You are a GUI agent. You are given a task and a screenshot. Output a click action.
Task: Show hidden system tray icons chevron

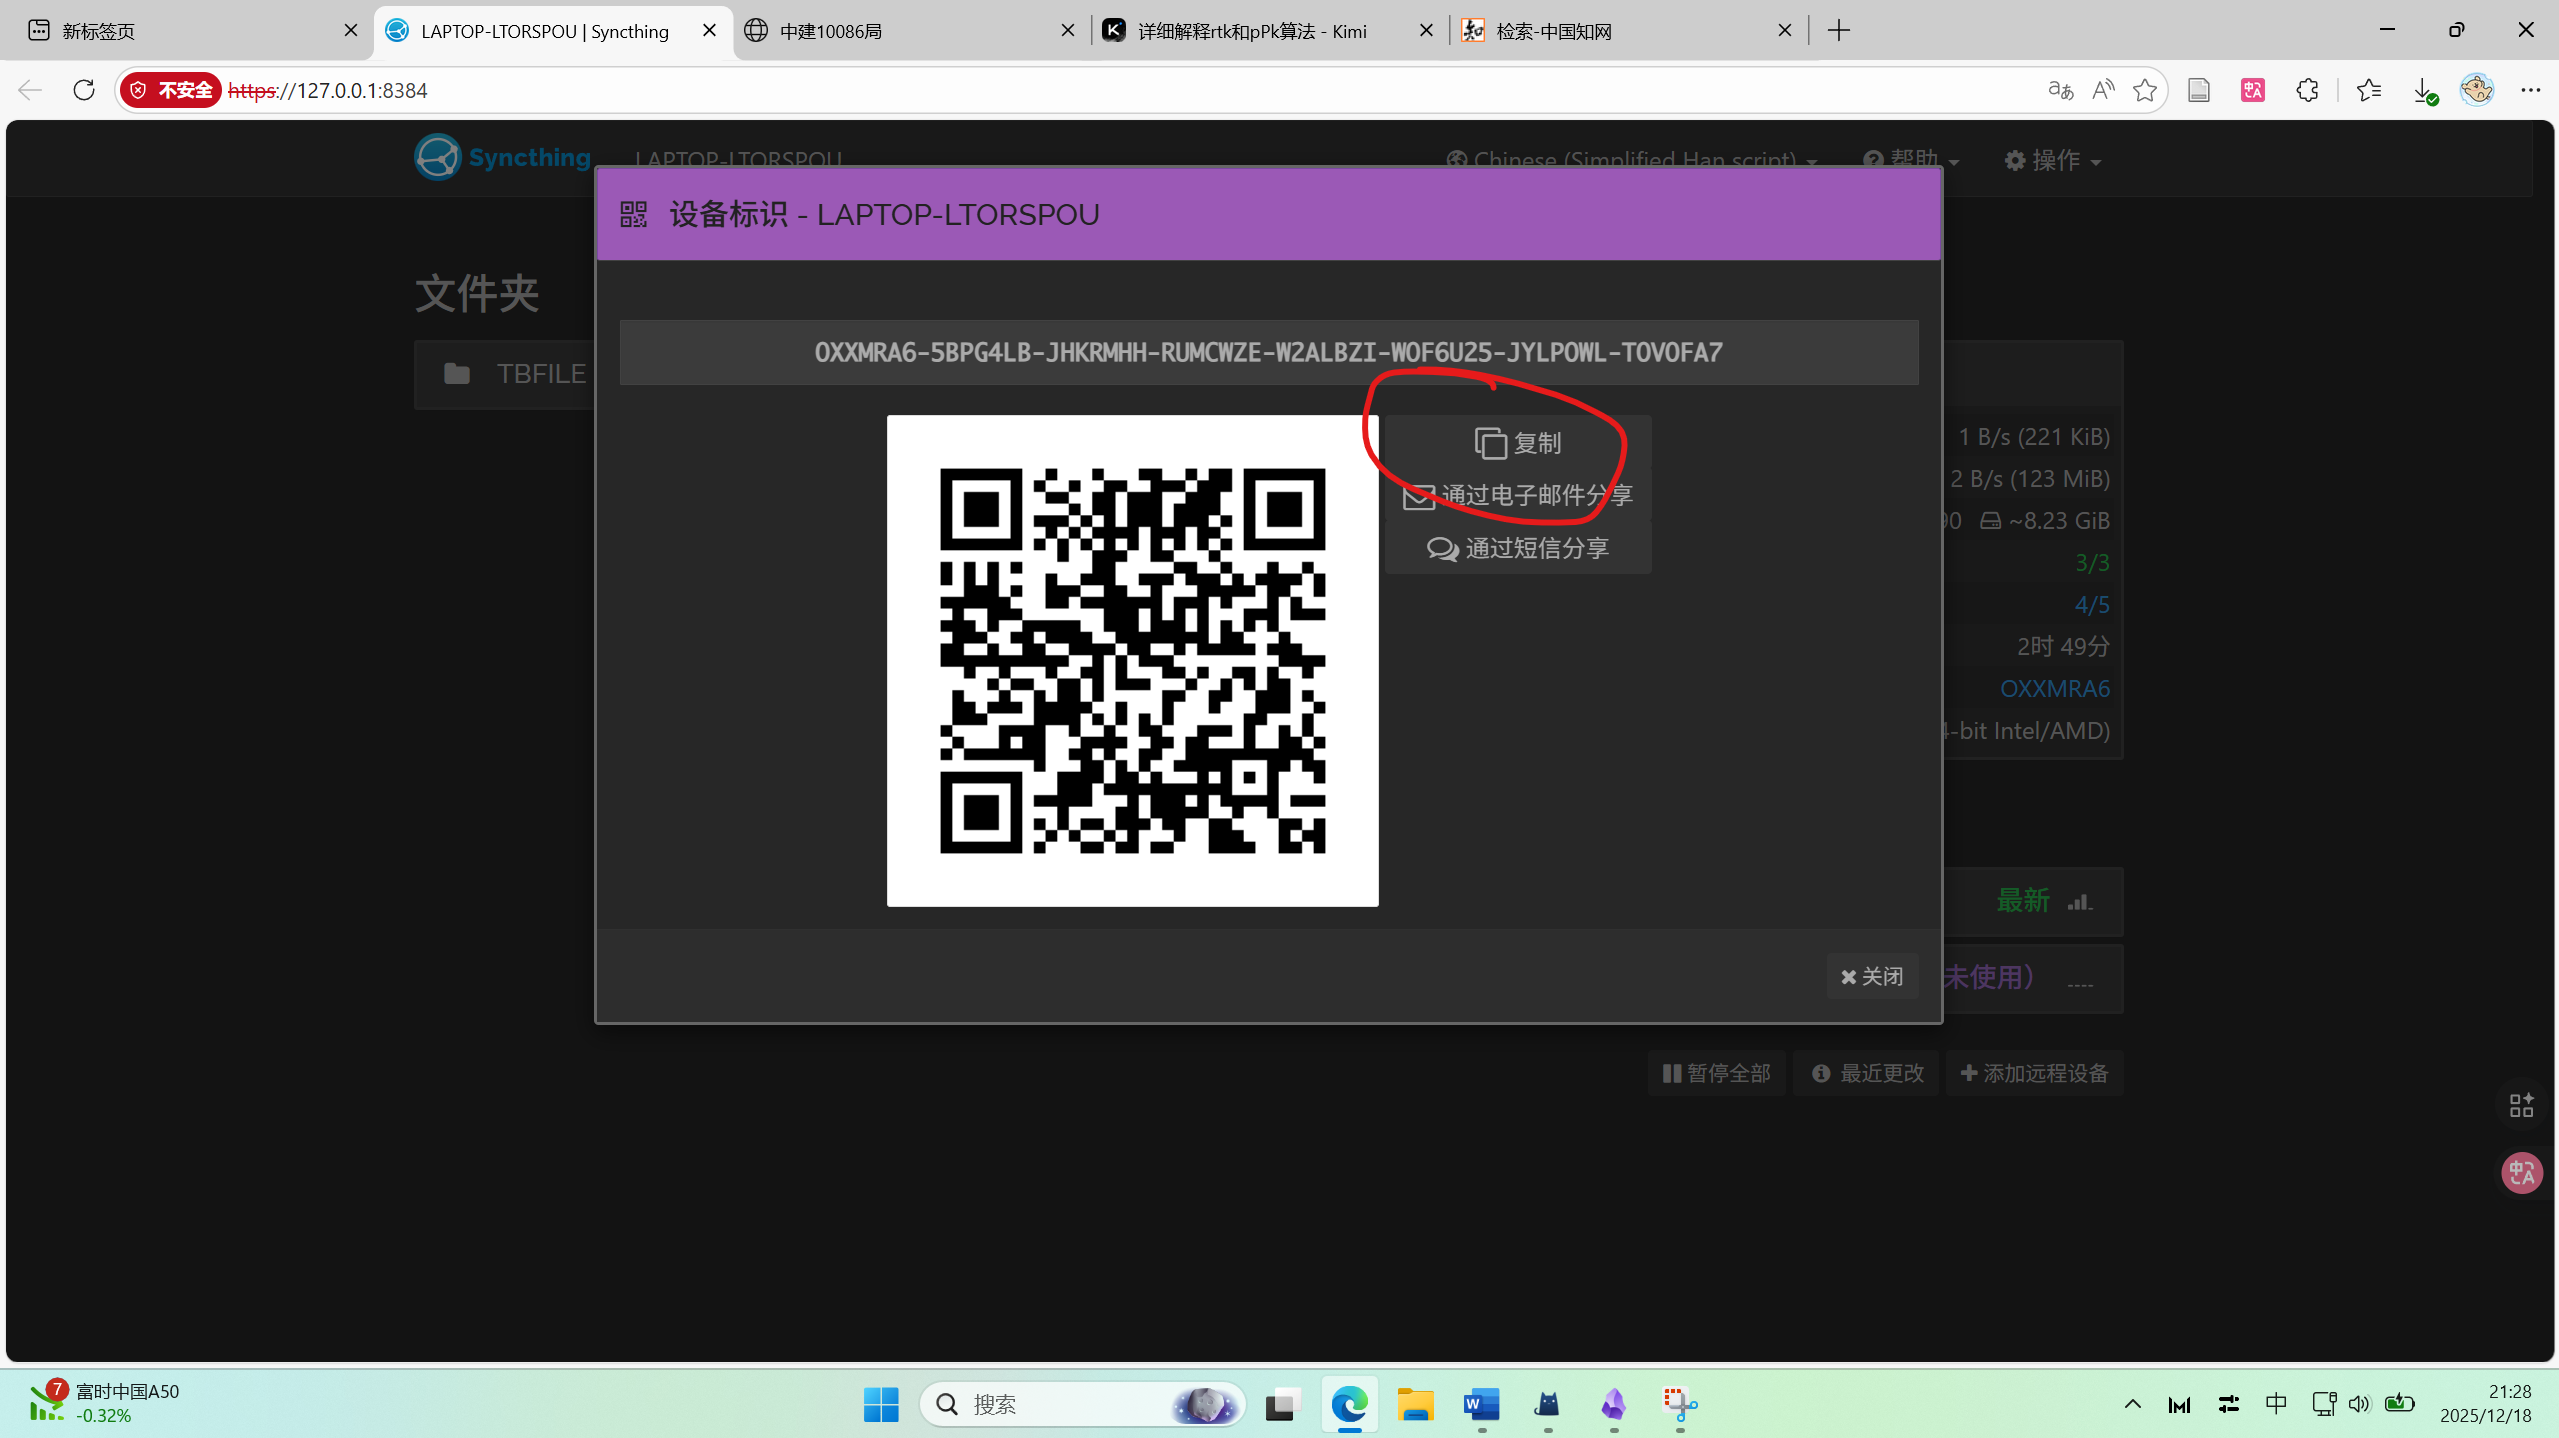click(x=2132, y=1404)
